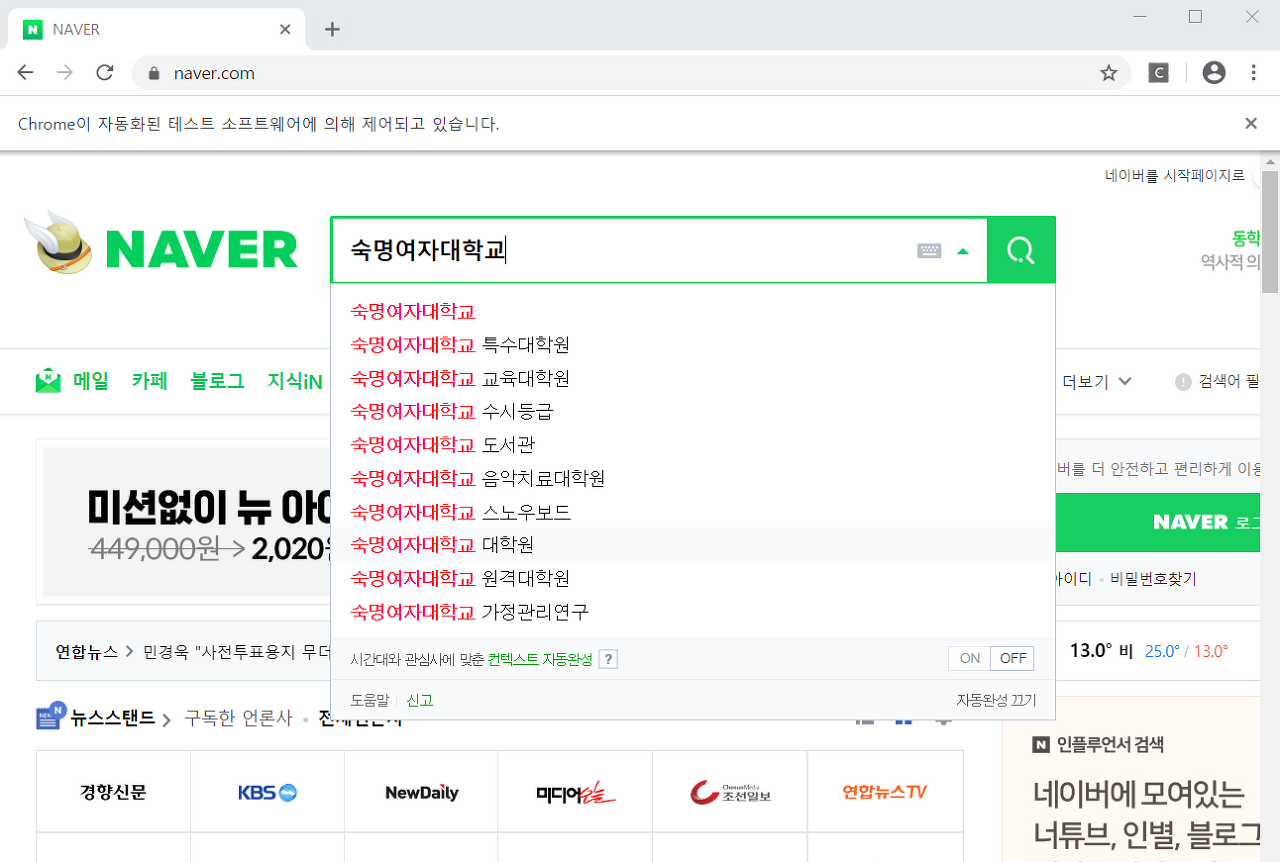Click the C extension icon in toolbar
The width and height of the screenshot is (1280, 862).
[1158, 73]
